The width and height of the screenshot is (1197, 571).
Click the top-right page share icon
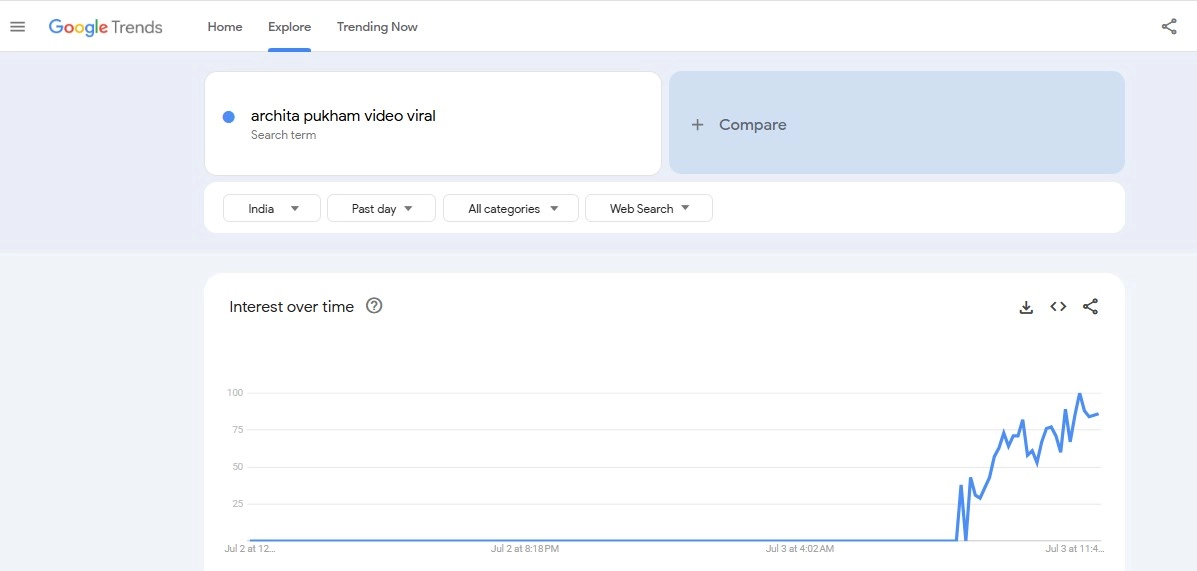tap(1169, 27)
